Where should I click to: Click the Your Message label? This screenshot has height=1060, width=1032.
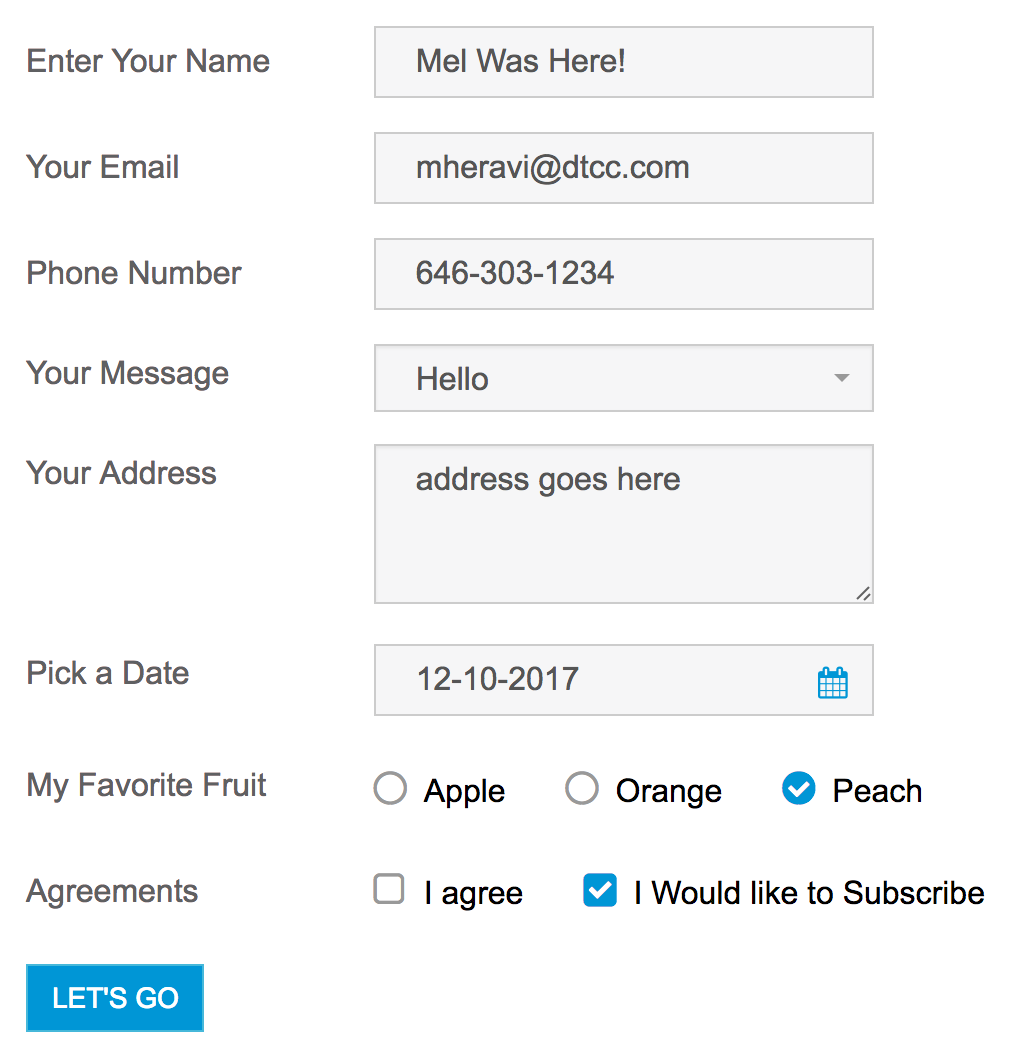point(128,374)
